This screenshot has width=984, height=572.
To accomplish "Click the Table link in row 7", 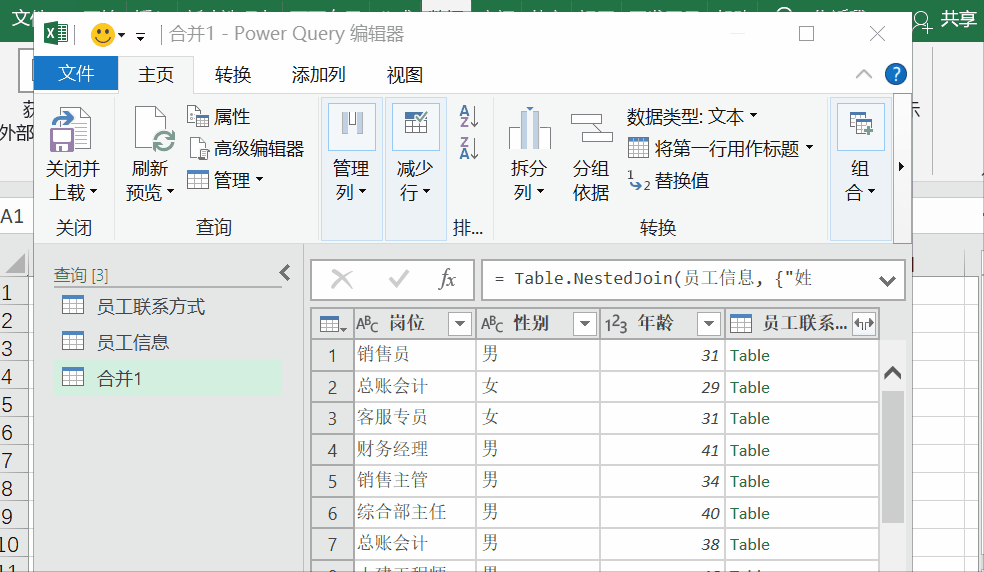I will [749, 544].
